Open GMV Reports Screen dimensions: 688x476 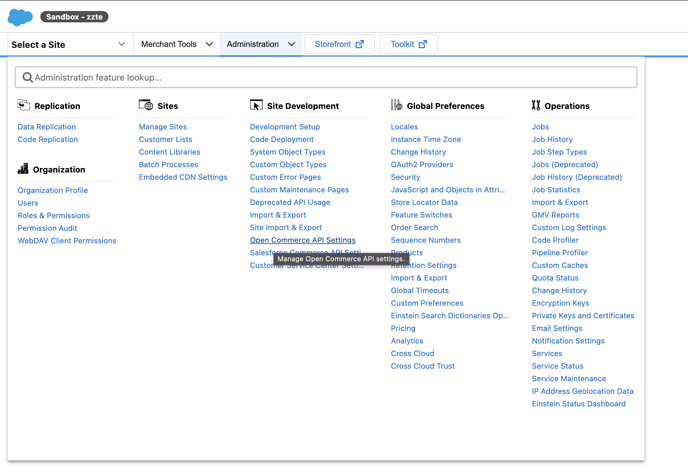coord(555,215)
